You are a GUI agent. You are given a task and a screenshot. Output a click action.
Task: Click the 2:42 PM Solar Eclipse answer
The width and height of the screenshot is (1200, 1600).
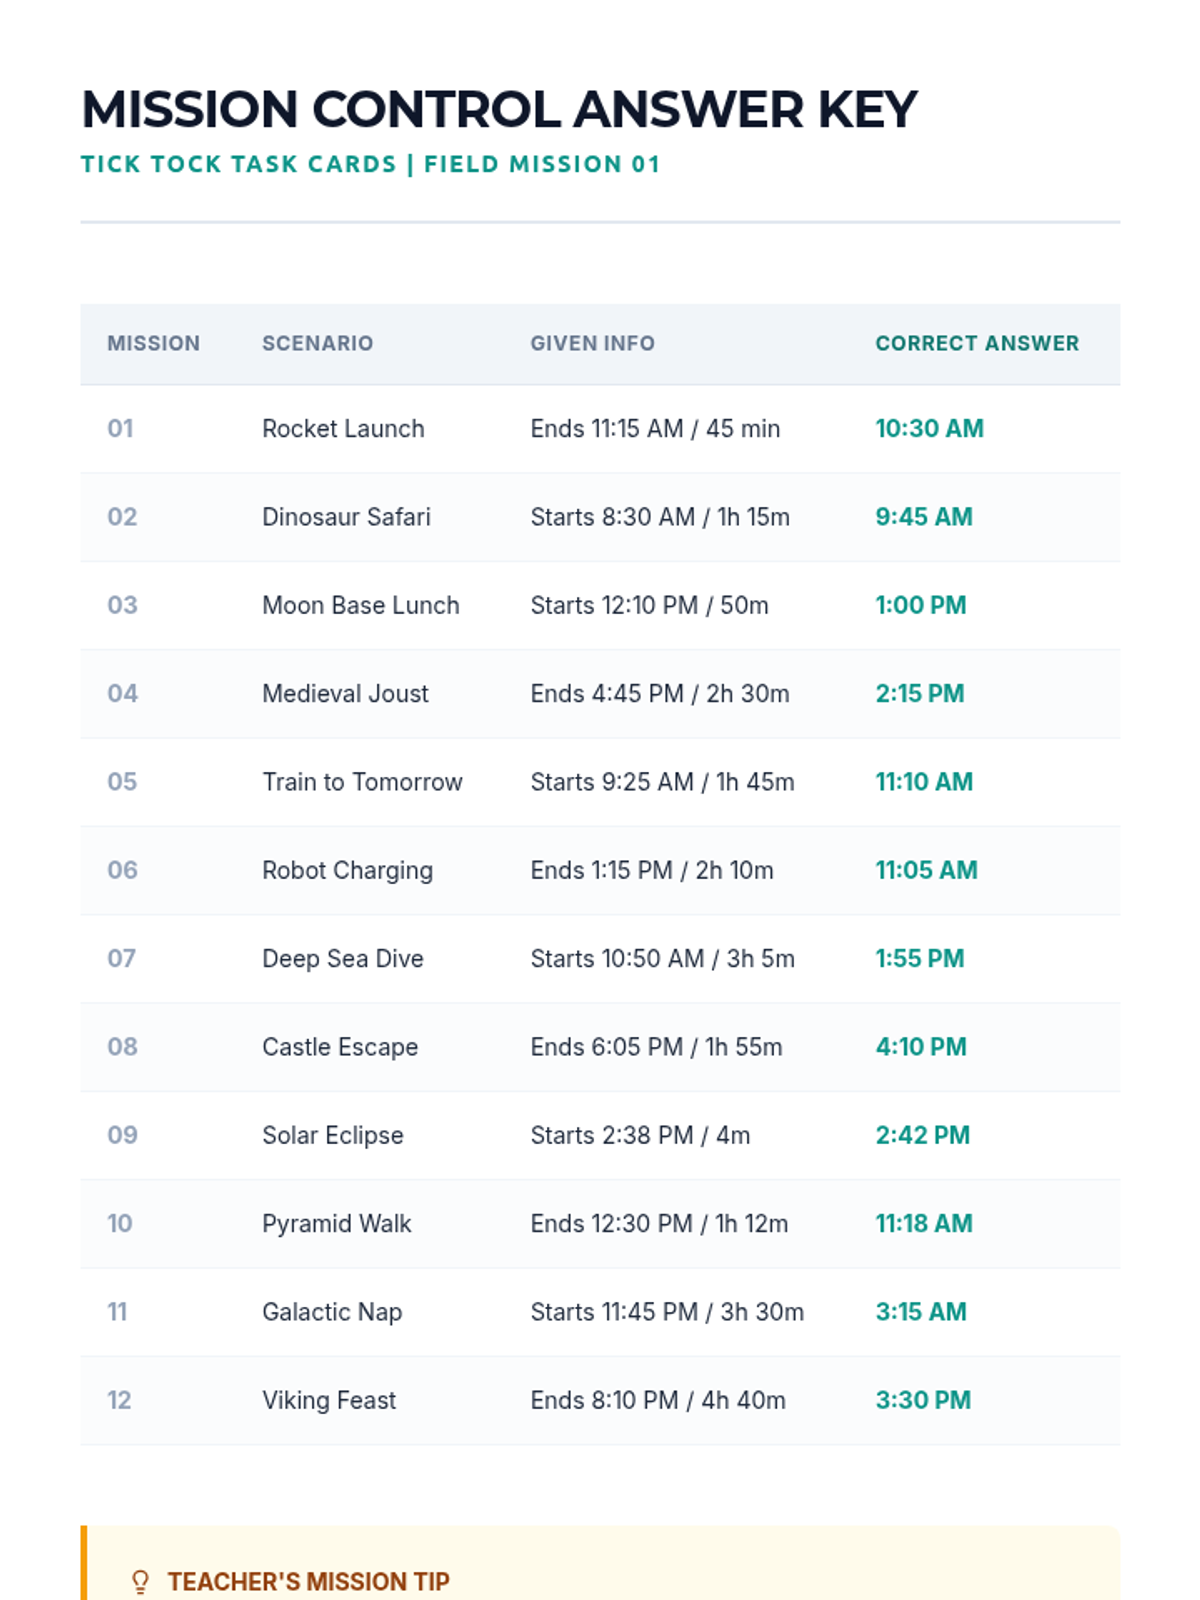click(922, 1135)
